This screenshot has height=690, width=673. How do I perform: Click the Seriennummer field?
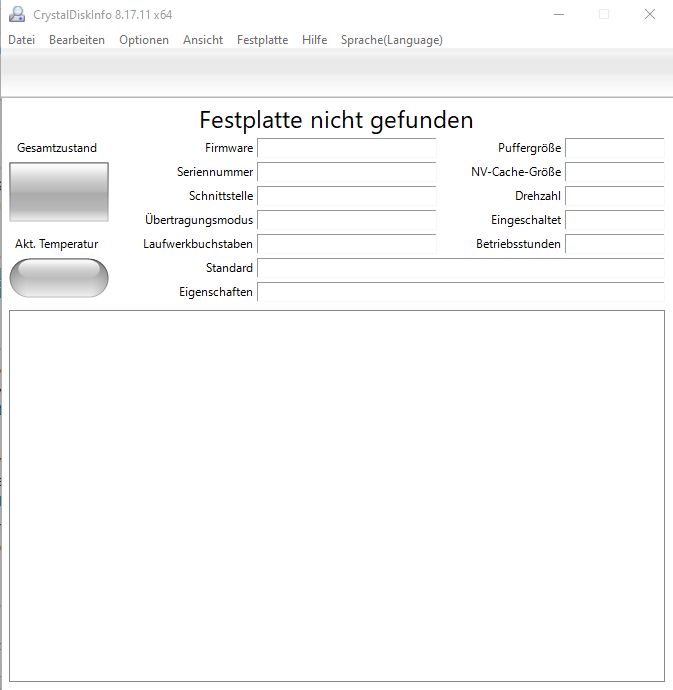pos(347,172)
